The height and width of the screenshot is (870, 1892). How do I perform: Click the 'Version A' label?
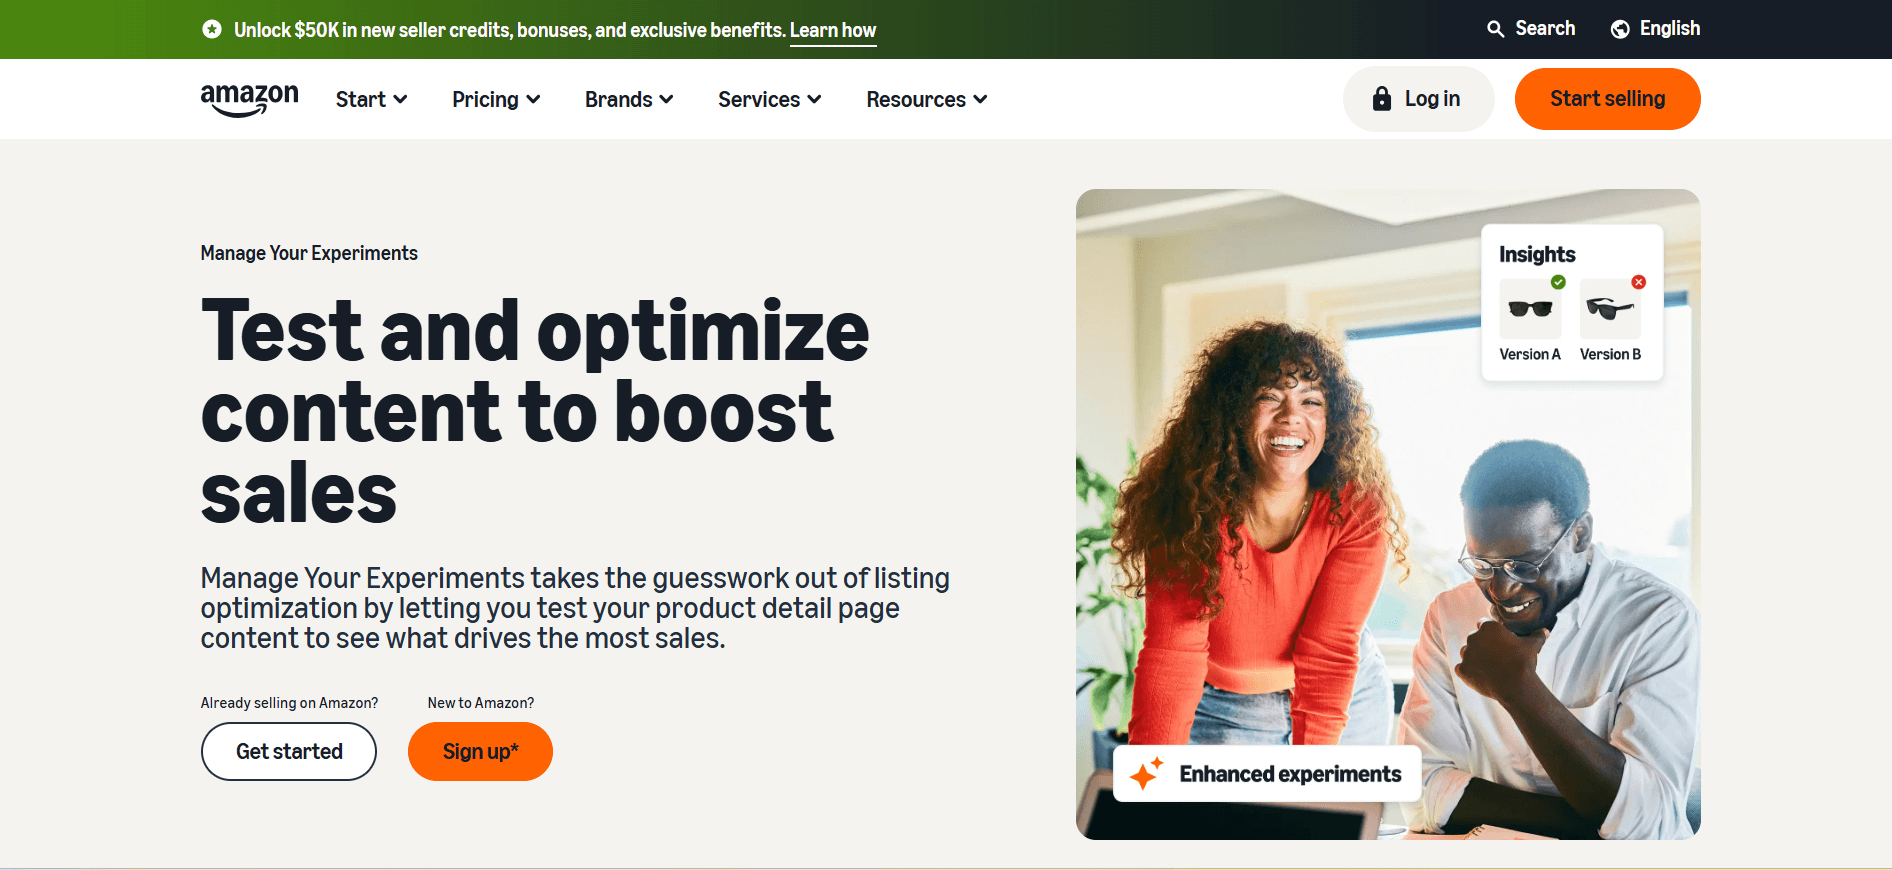pos(1530,354)
